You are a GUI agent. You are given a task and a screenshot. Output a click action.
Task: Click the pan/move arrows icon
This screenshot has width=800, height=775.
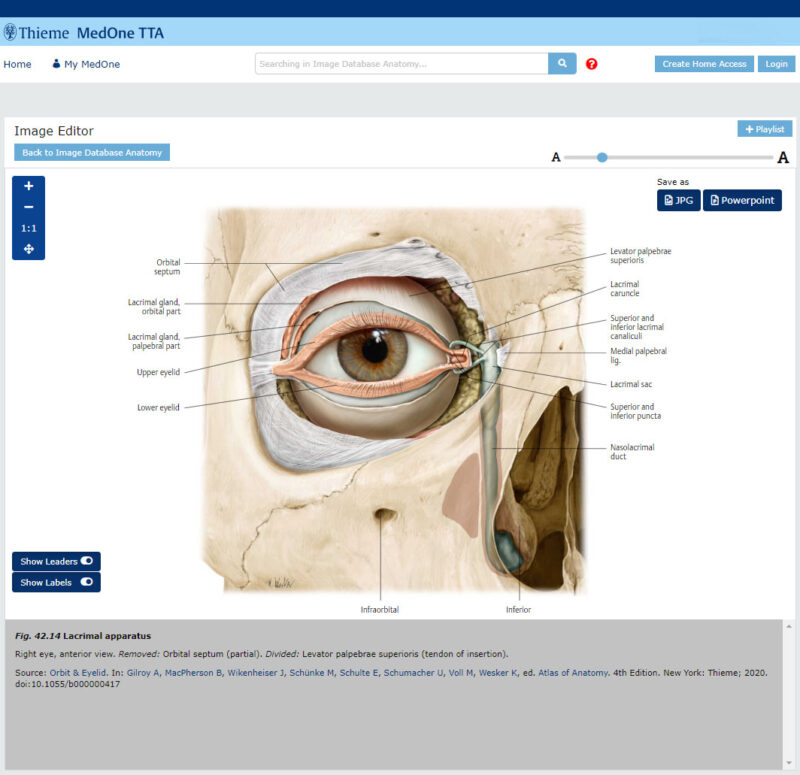[x=28, y=249]
